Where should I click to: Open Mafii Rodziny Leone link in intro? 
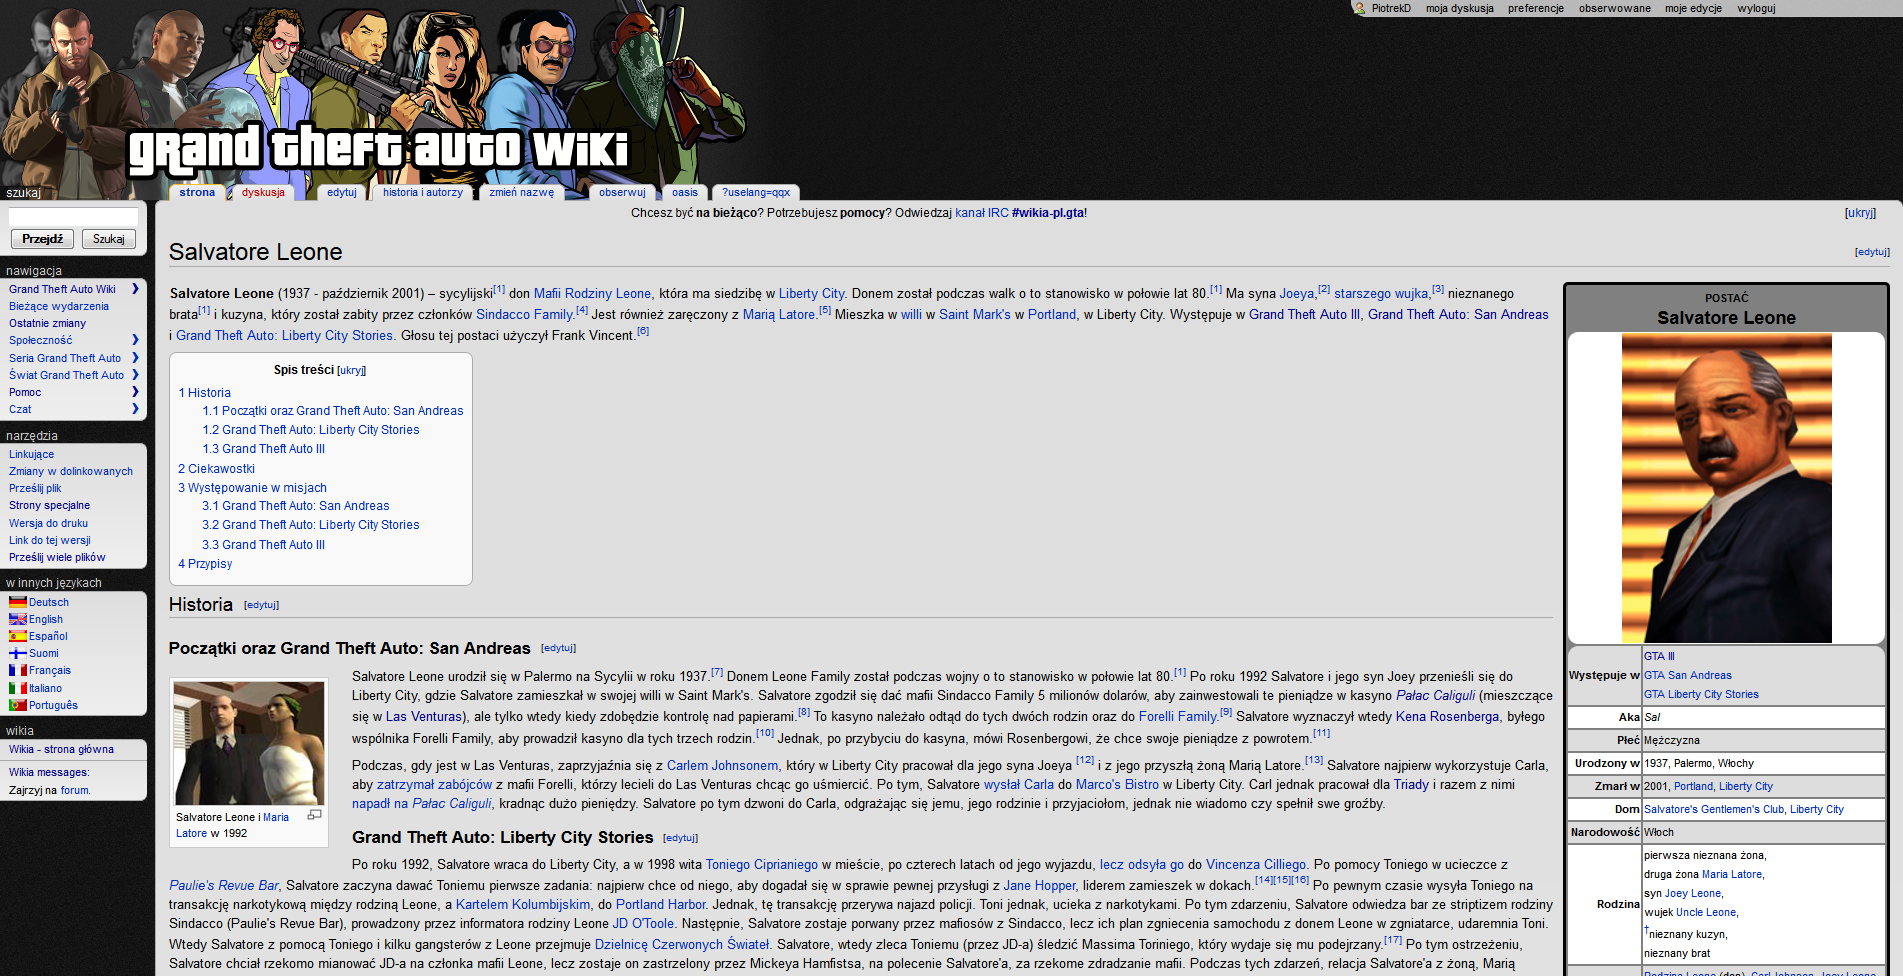(x=592, y=293)
